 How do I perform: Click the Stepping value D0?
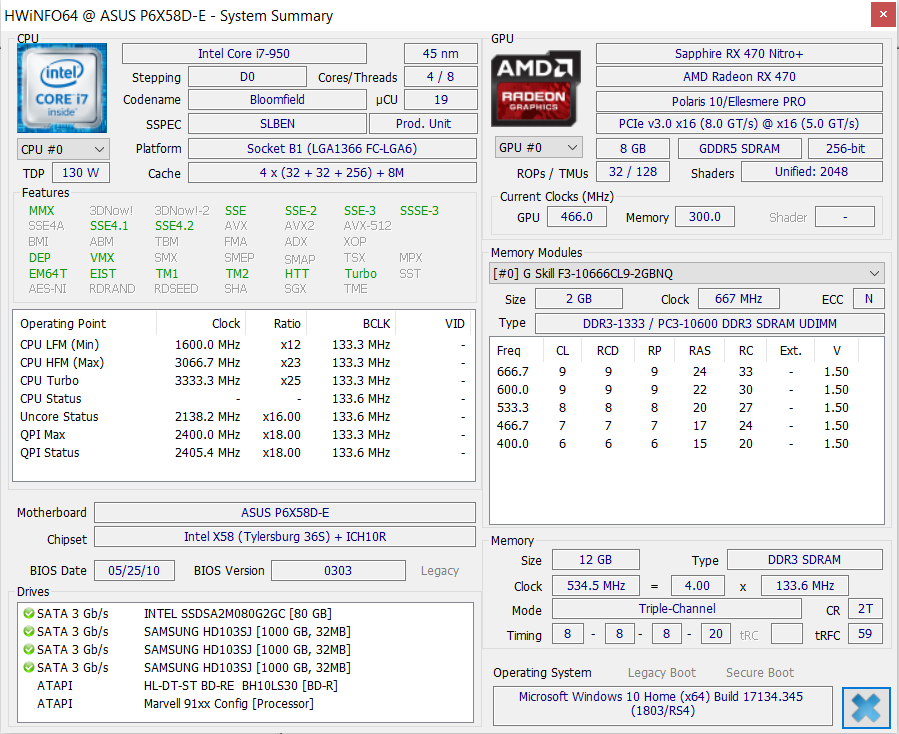(x=247, y=77)
